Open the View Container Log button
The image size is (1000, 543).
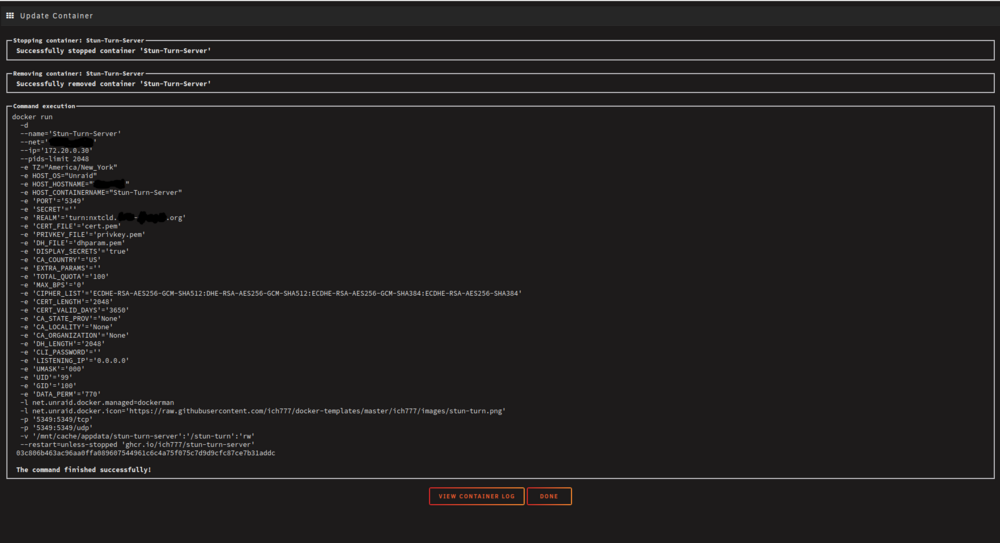476,496
